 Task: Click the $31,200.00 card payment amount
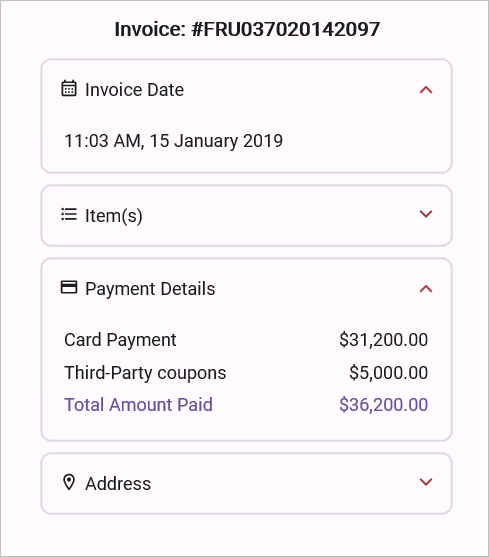click(384, 340)
